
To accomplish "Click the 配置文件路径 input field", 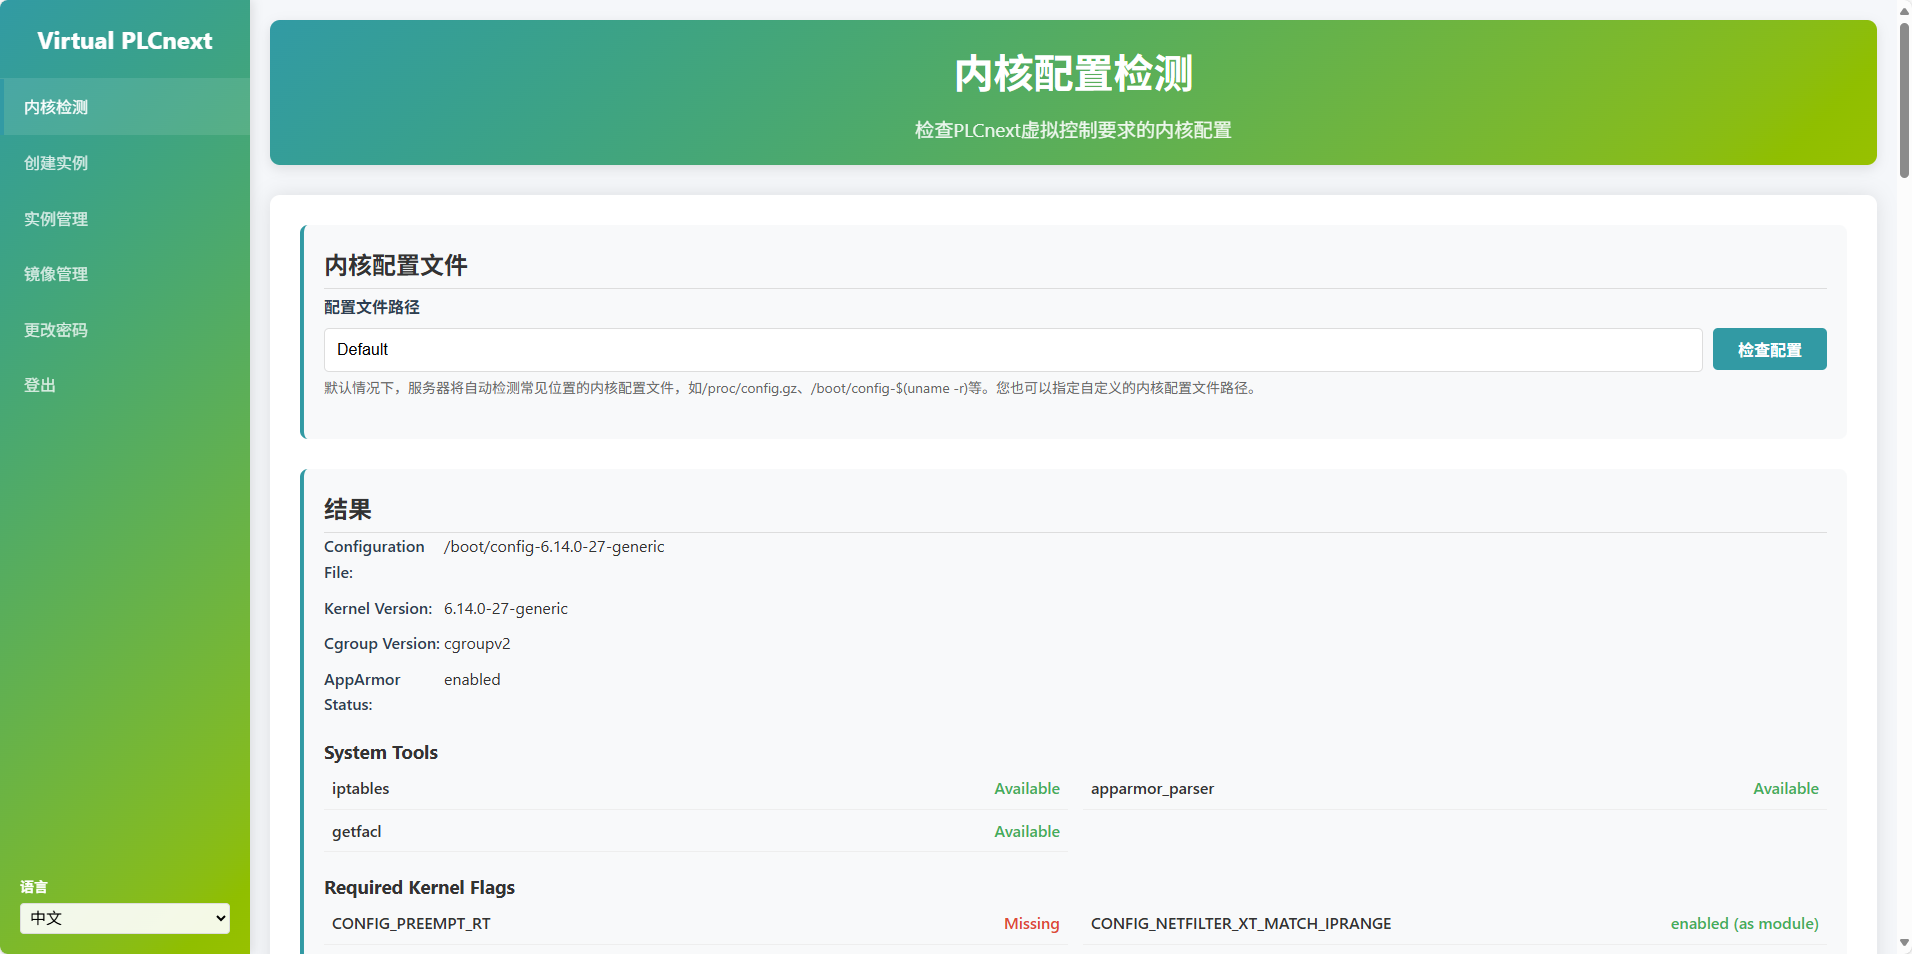I will coord(1013,350).
